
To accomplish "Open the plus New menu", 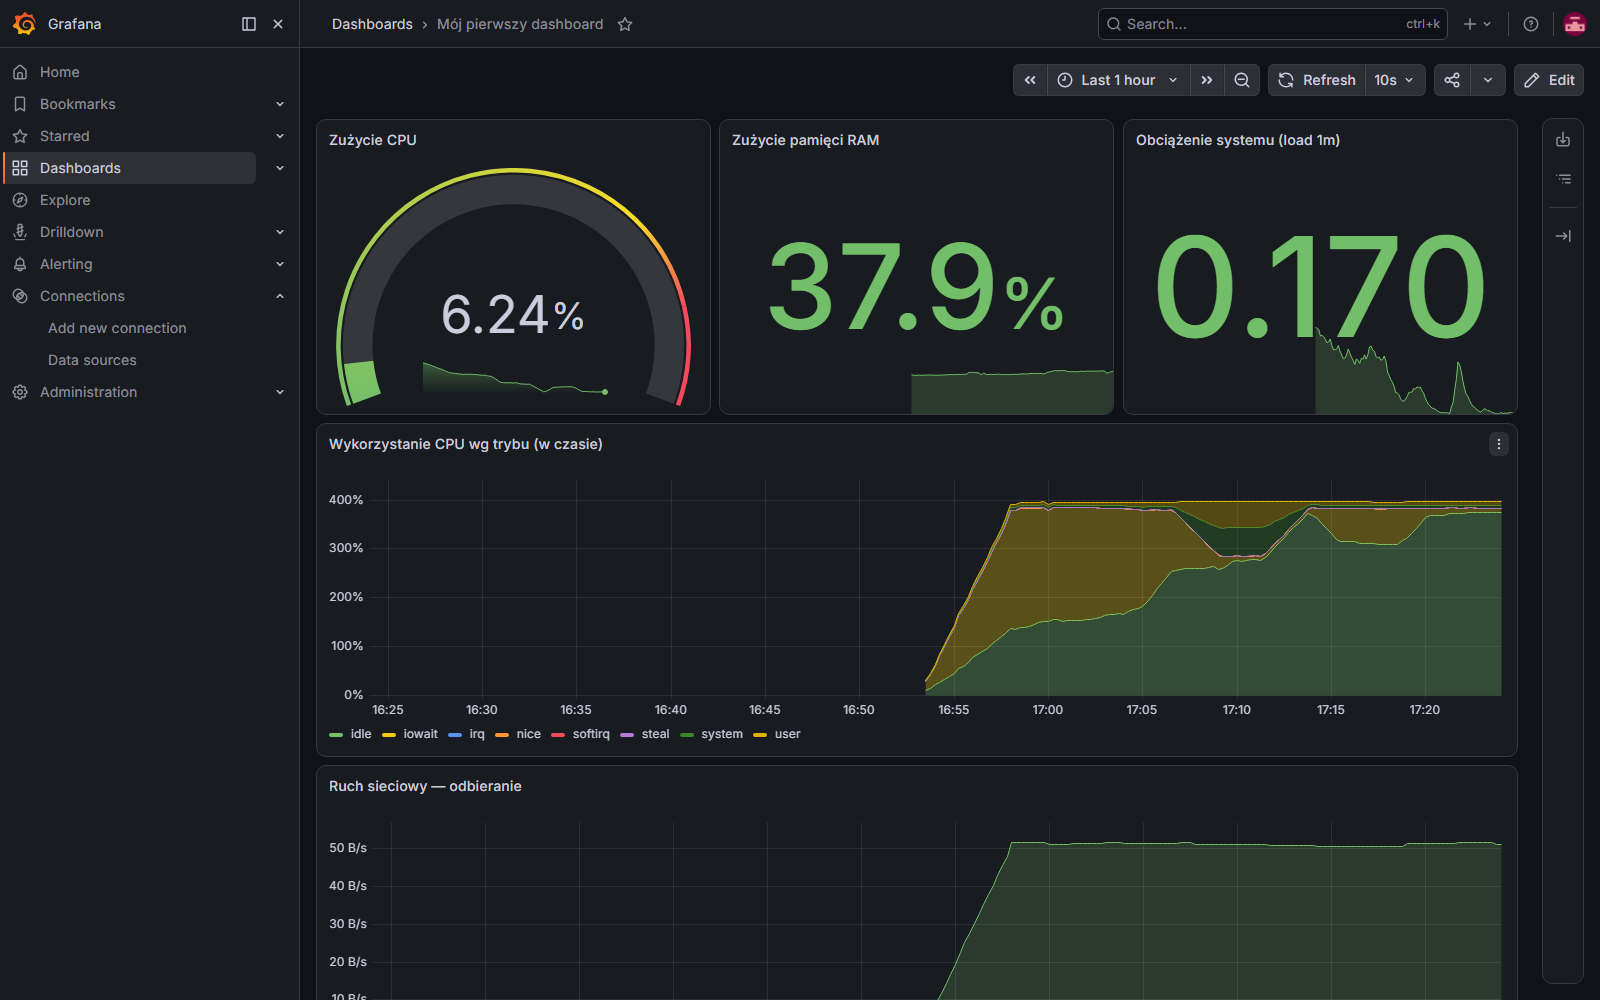I will coord(1477,24).
